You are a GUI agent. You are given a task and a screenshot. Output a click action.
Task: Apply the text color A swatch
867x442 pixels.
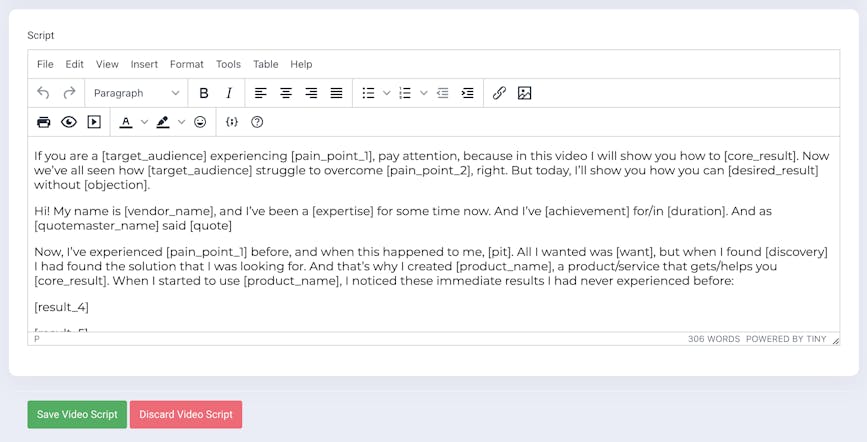click(126, 122)
